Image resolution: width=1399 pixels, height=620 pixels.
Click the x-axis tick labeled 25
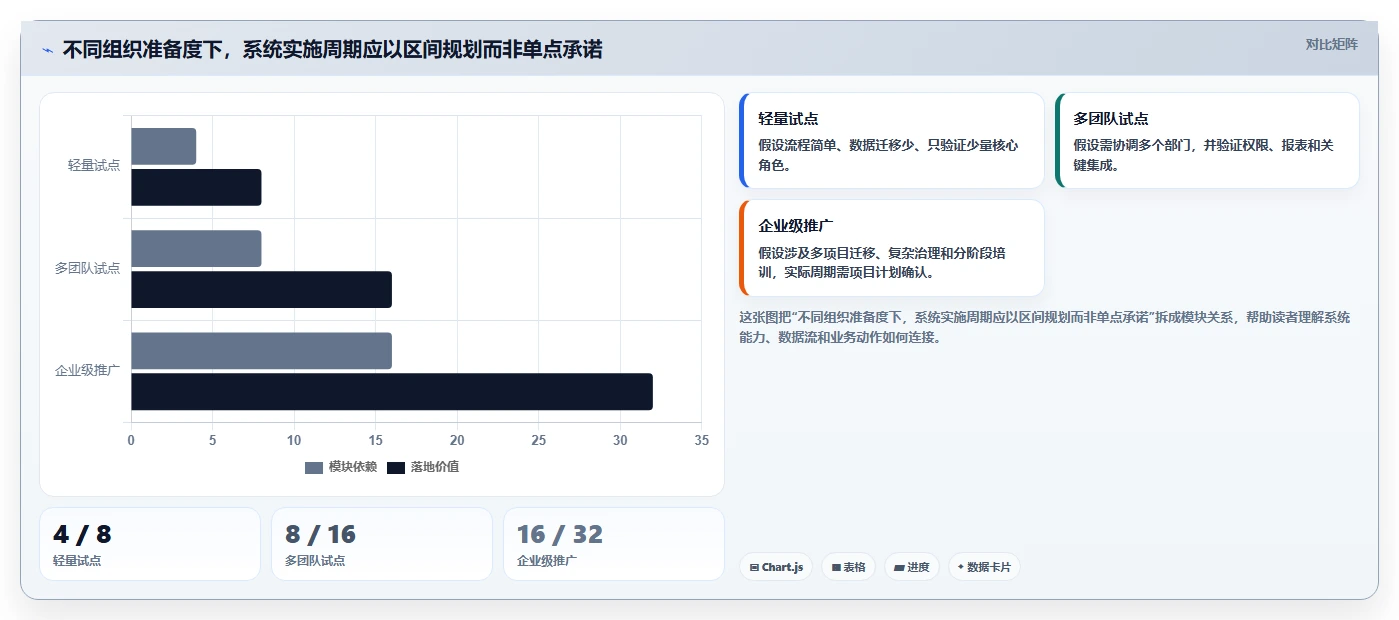(539, 440)
